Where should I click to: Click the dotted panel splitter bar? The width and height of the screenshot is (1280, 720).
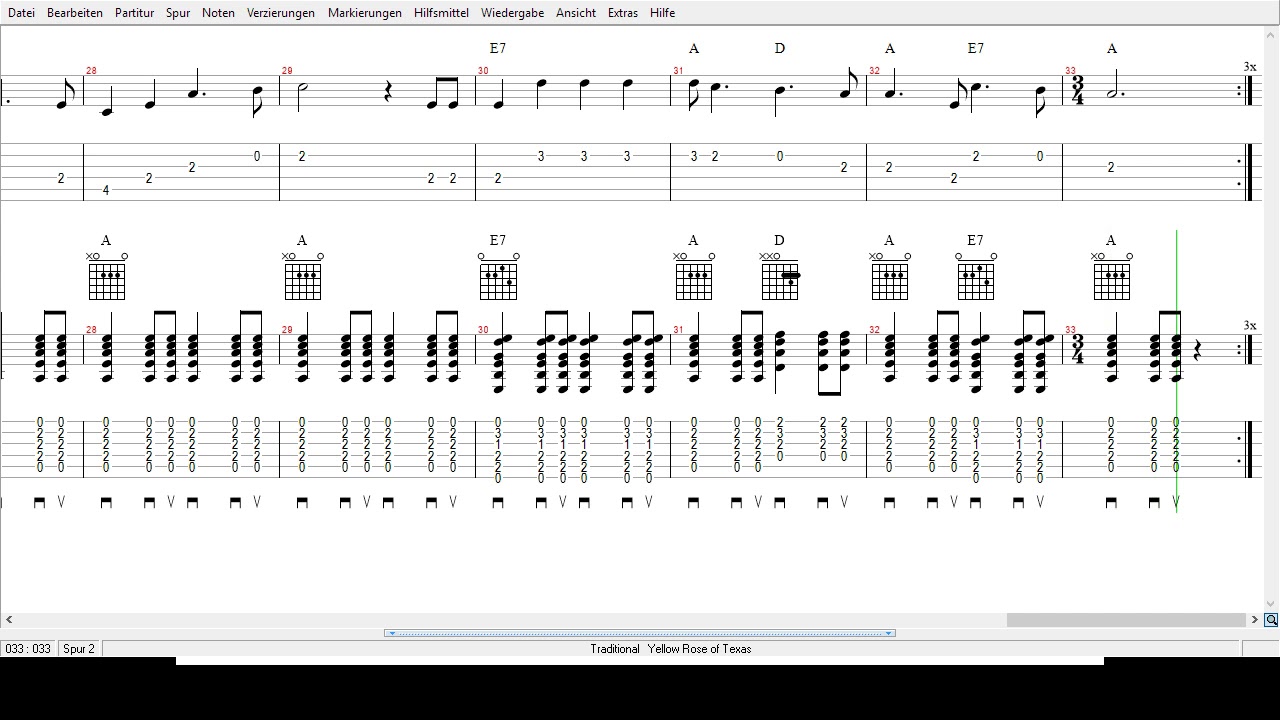coord(640,633)
